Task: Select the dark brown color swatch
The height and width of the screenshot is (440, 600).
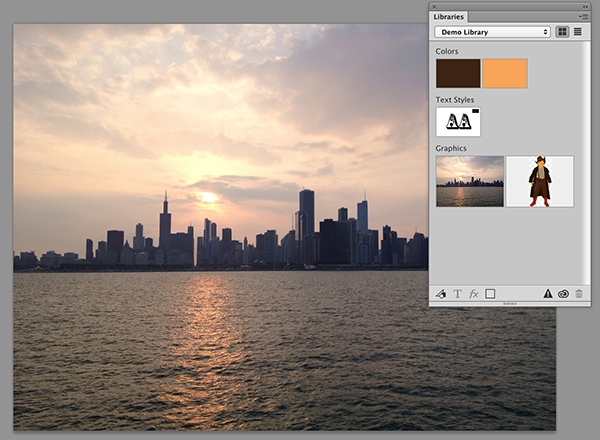Action: coord(458,73)
